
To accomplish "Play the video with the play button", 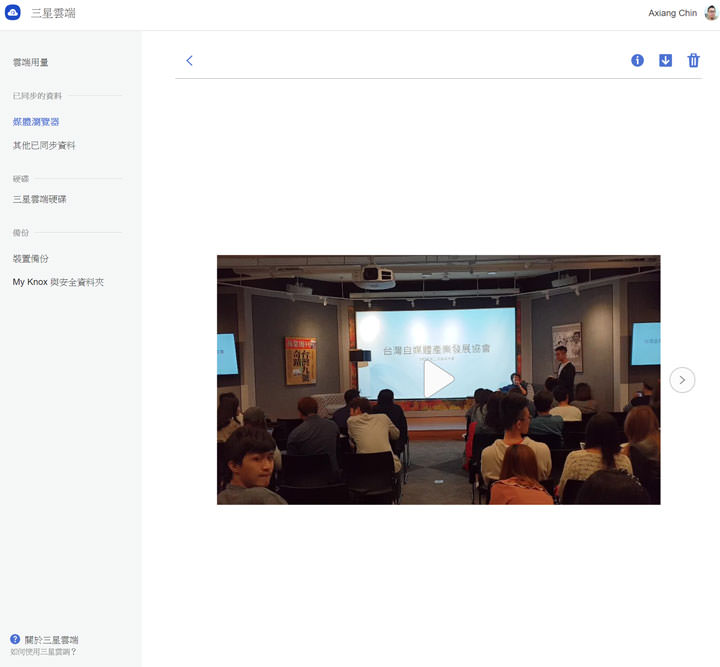I will pos(438,379).
